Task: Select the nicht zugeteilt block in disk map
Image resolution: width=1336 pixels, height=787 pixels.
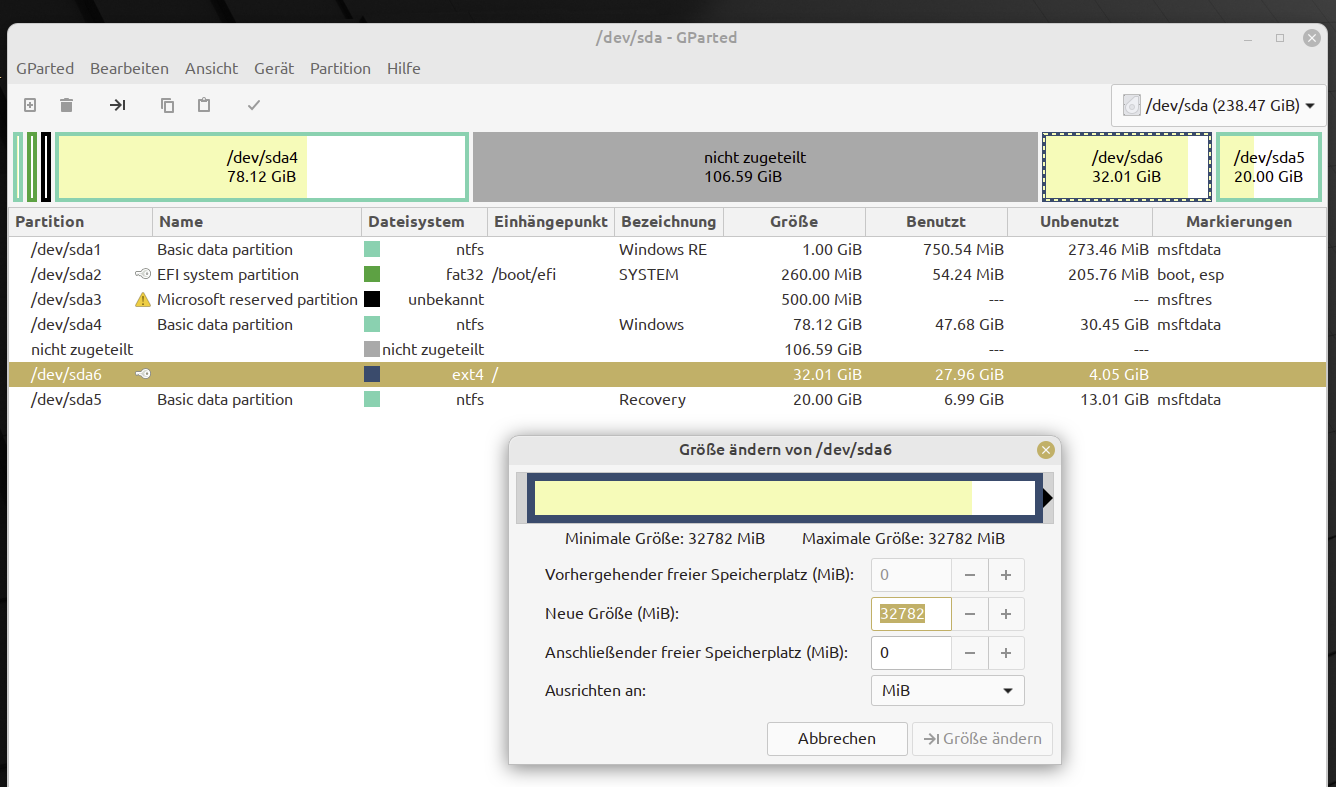Action: (x=755, y=167)
